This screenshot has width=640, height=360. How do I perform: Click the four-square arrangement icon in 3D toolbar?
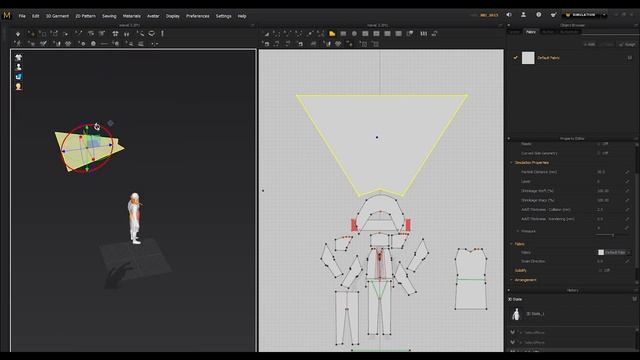116,34
